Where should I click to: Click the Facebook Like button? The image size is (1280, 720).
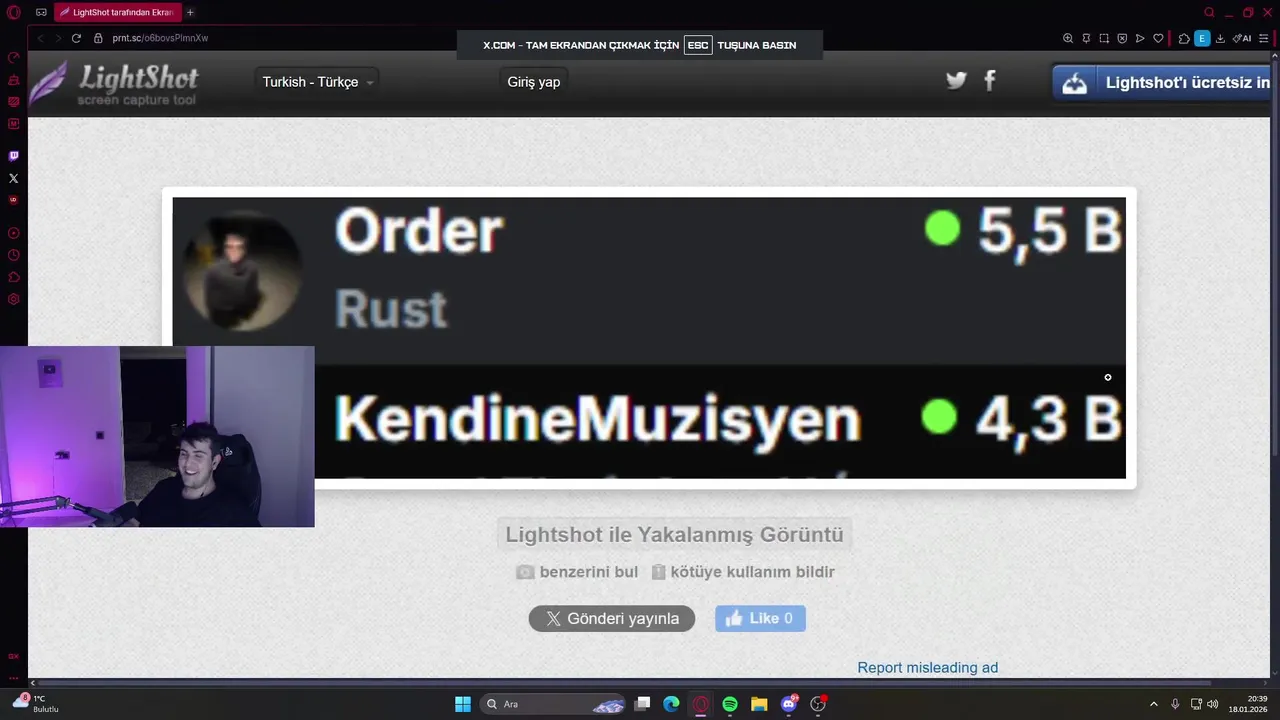(x=760, y=618)
